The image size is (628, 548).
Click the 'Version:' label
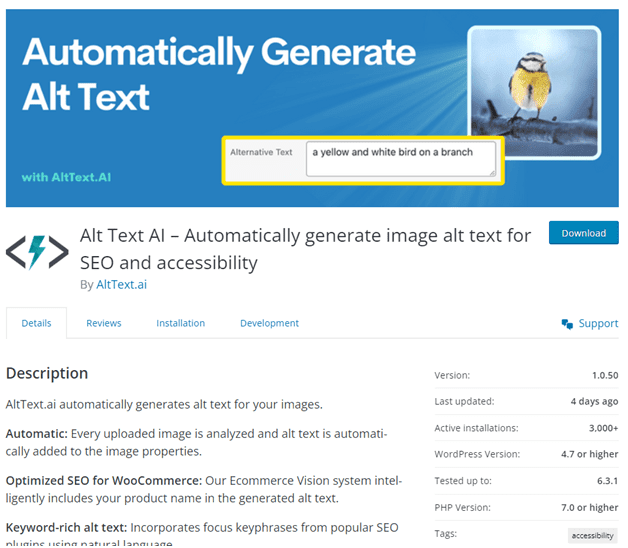pos(452,375)
